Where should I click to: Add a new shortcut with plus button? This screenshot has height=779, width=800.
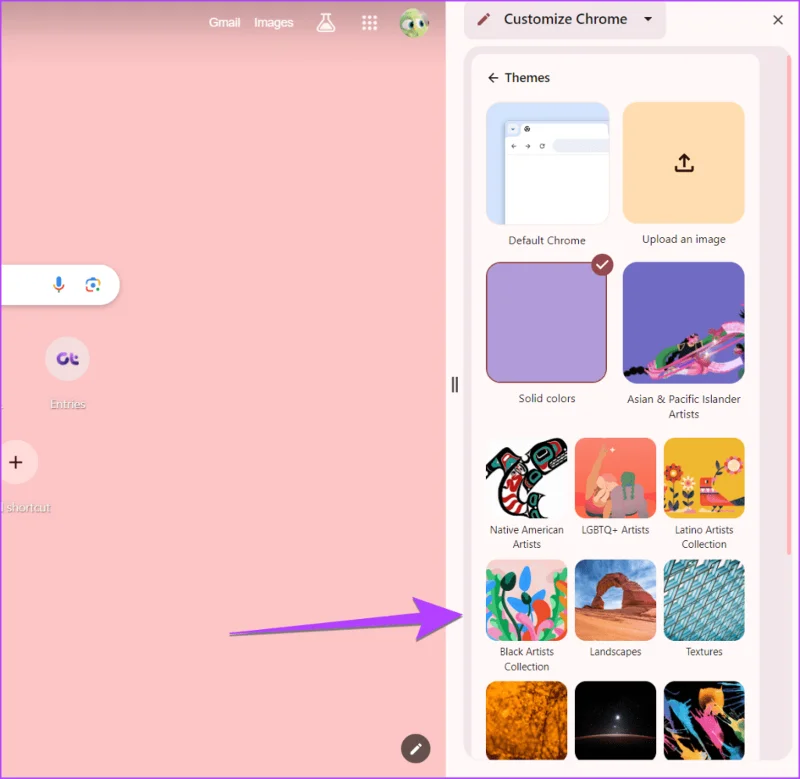click(16, 462)
